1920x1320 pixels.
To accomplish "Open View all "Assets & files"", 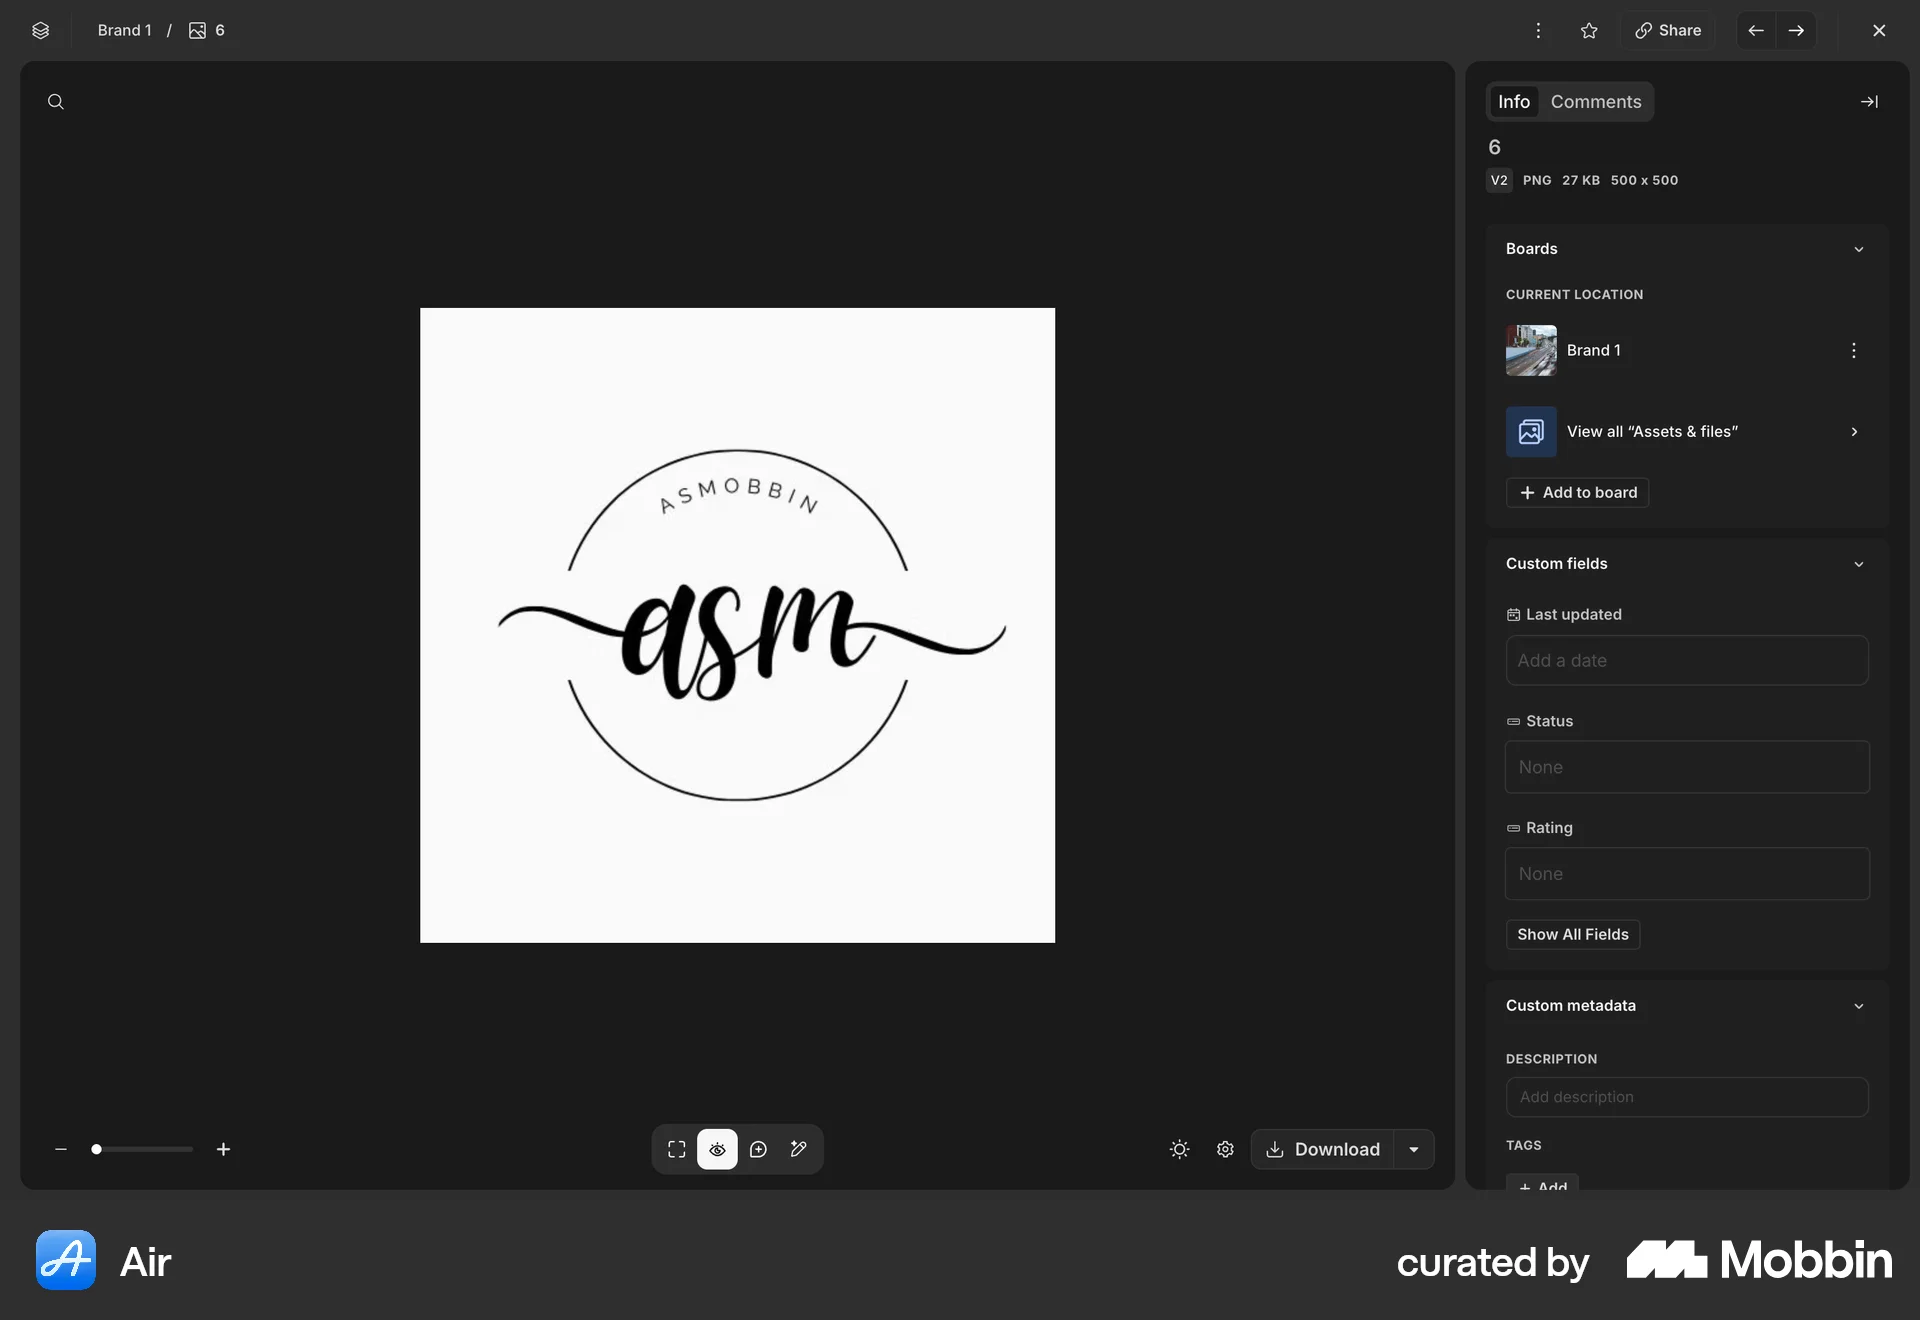I will coord(1687,431).
